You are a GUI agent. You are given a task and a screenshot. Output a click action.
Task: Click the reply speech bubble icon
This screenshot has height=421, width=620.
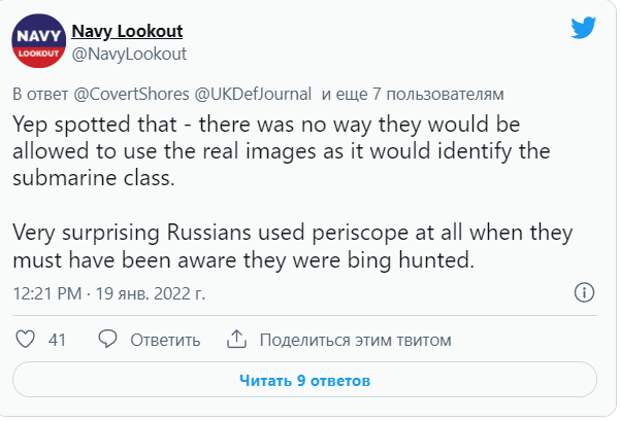point(107,339)
